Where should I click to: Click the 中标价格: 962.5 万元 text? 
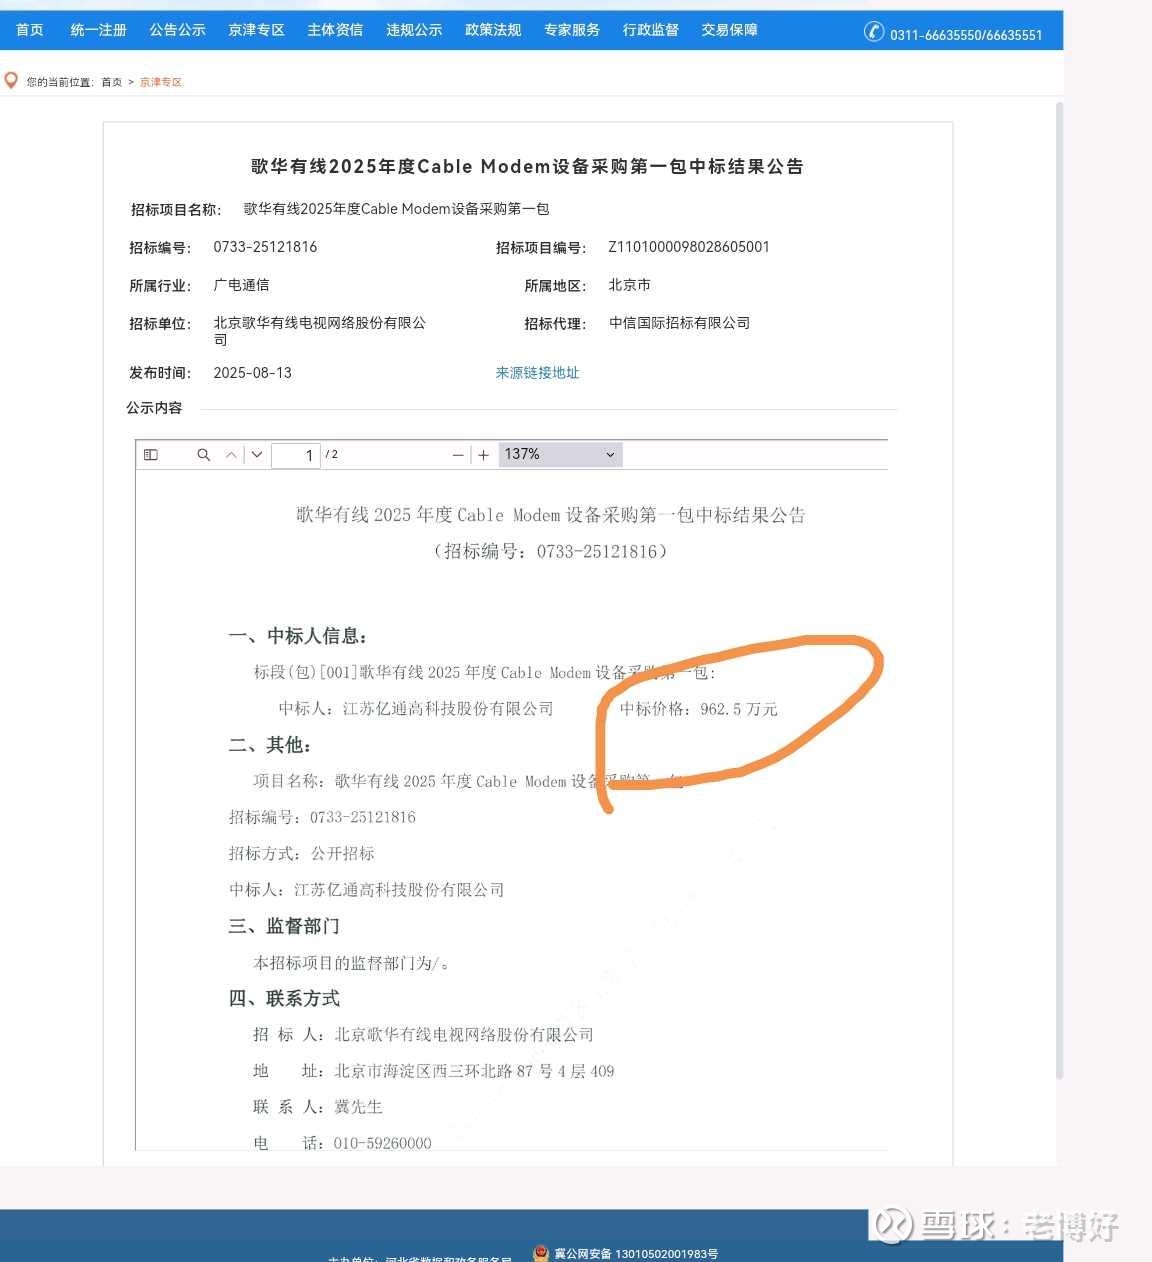tap(698, 709)
